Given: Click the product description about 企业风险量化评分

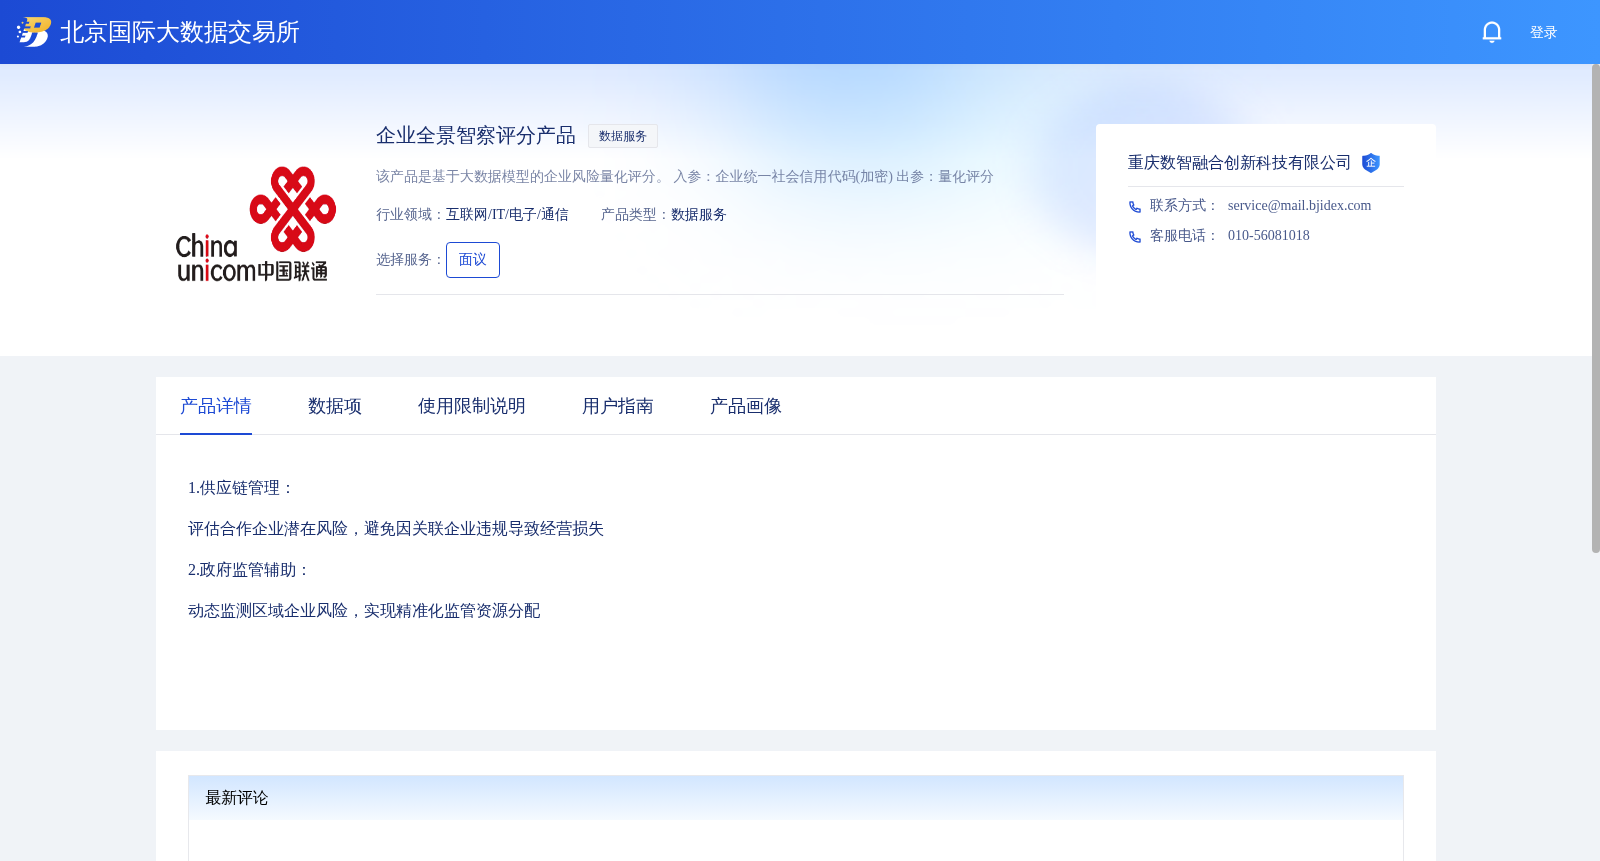Looking at the screenshot, I should tap(685, 177).
